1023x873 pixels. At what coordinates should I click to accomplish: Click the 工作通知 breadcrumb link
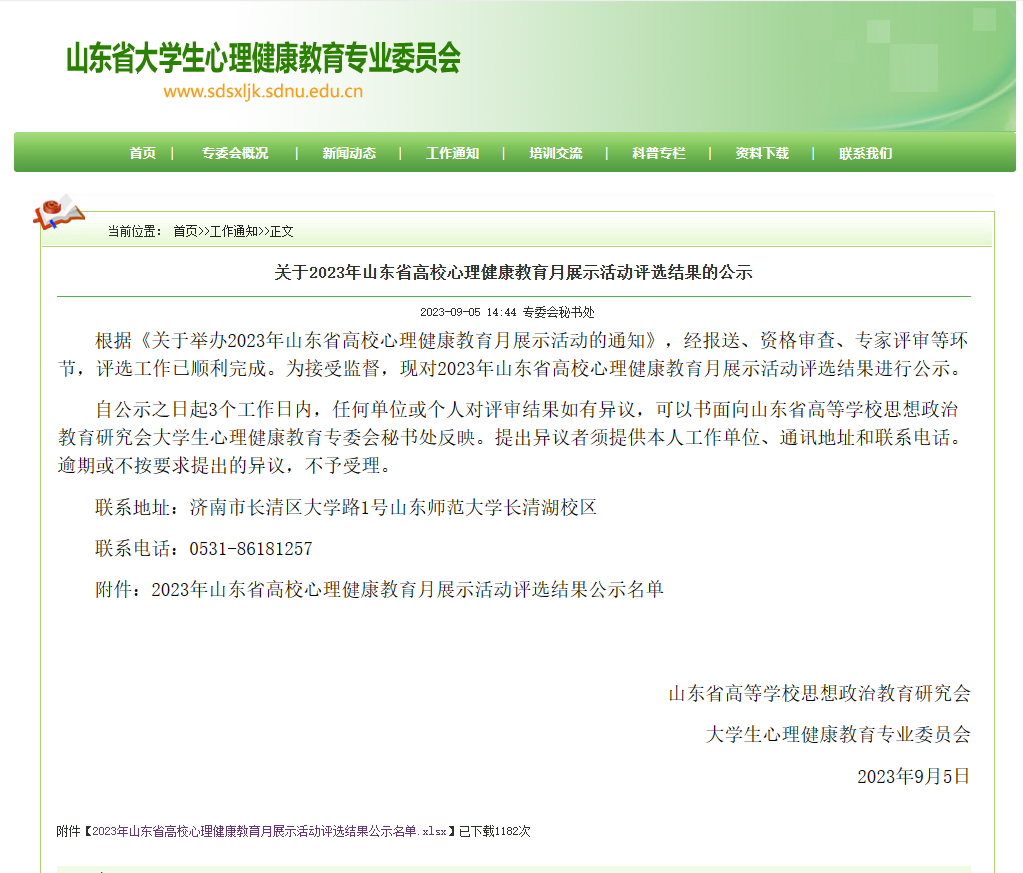click(234, 232)
